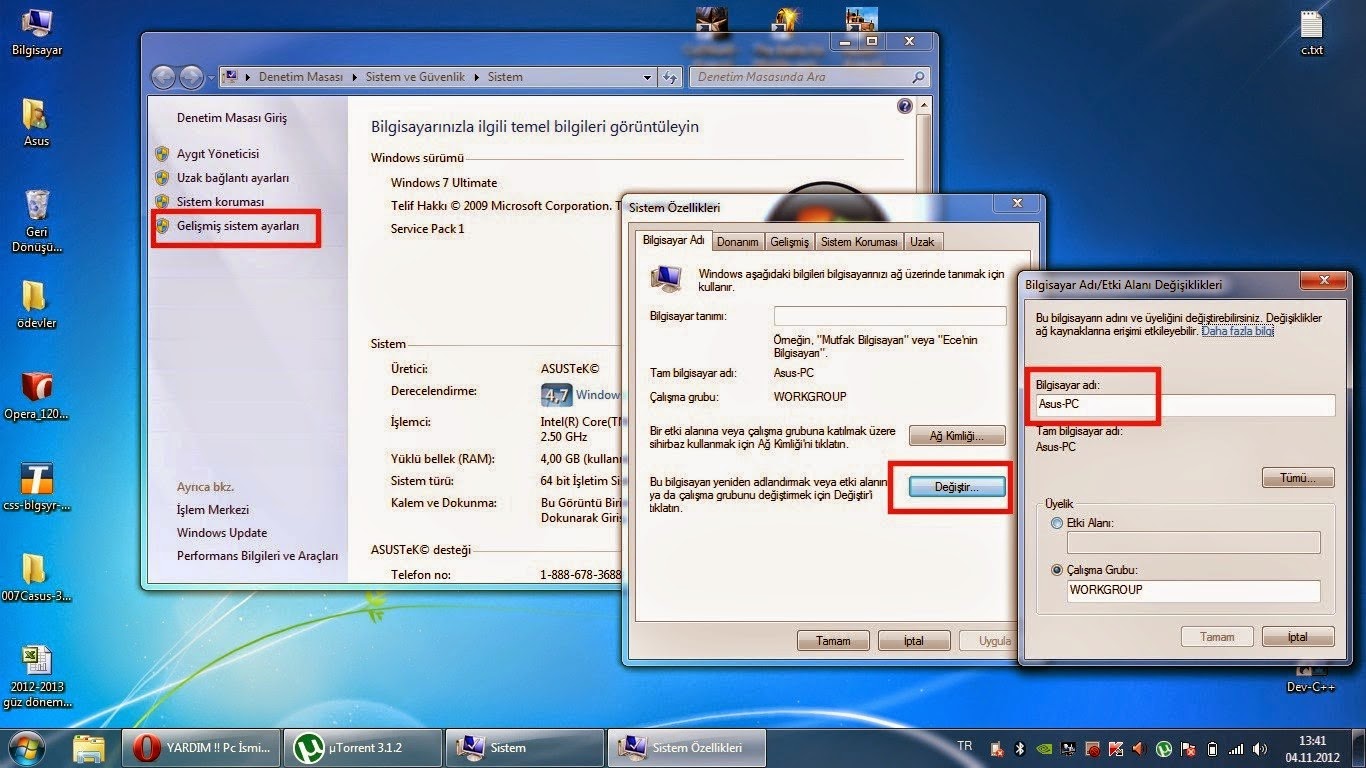The height and width of the screenshot is (768, 1366).
Task: Switch to the Uzak tab
Action: coord(923,242)
